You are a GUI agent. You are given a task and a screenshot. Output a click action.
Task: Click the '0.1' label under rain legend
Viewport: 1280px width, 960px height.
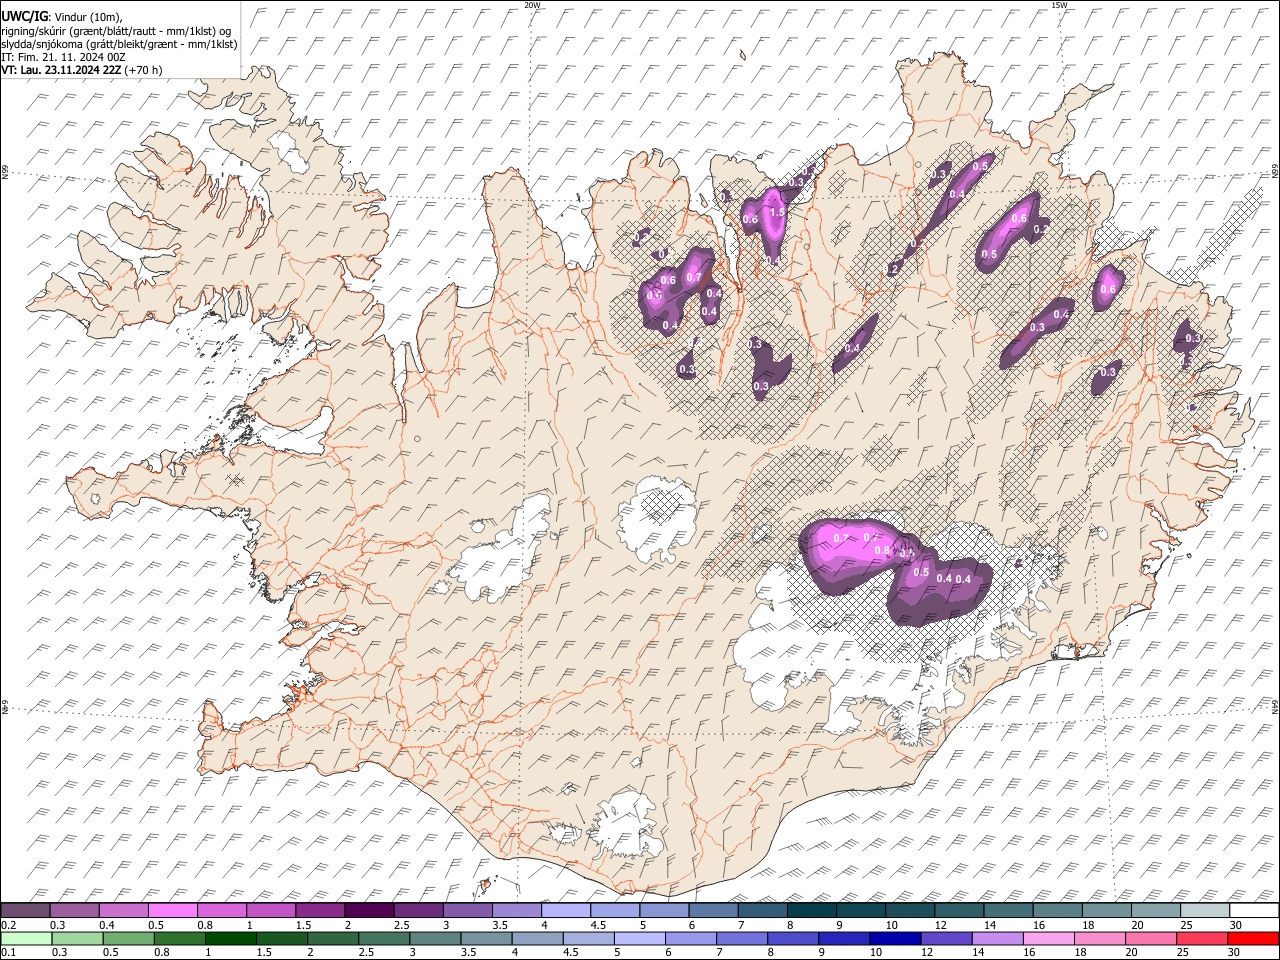tap(7, 951)
